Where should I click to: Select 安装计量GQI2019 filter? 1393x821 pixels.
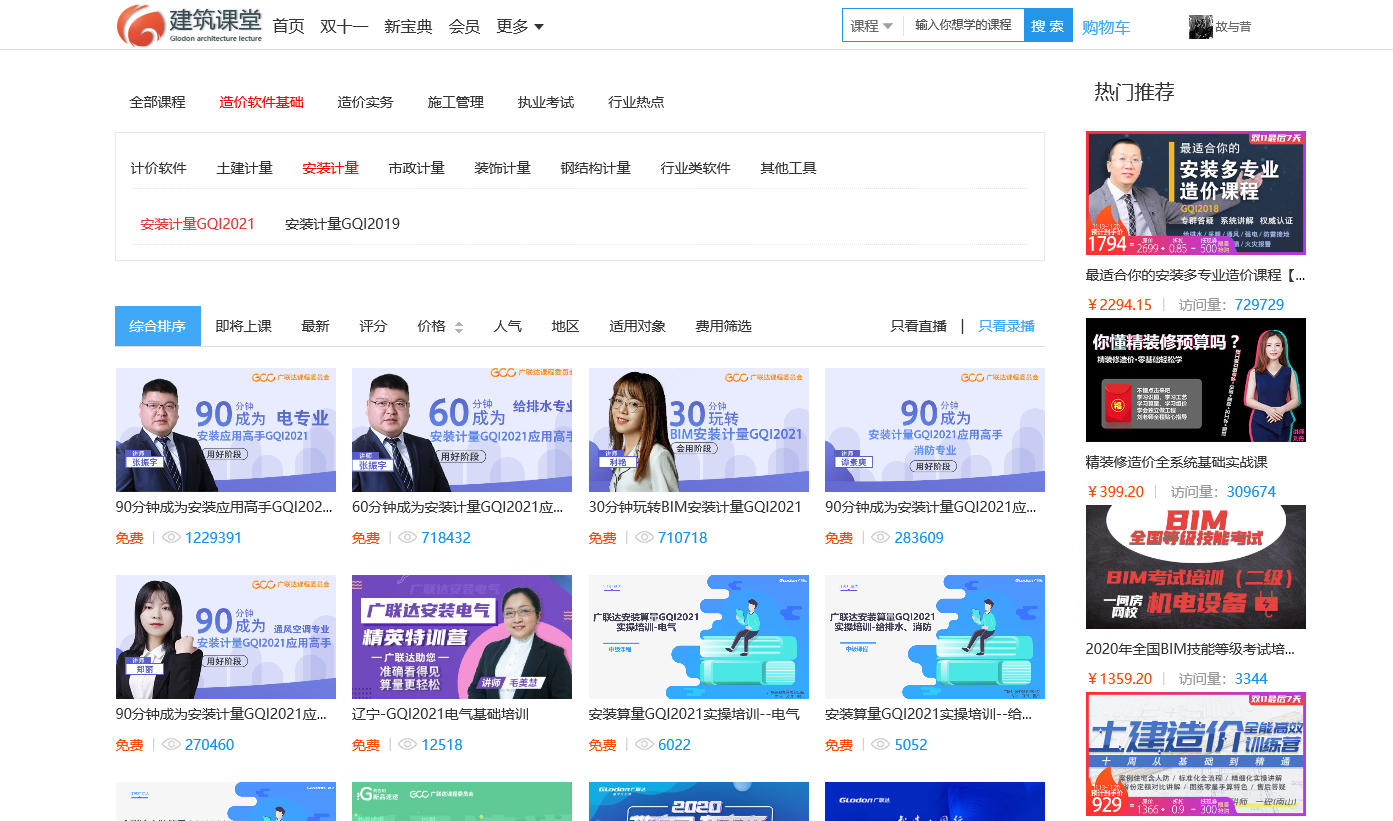(342, 224)
